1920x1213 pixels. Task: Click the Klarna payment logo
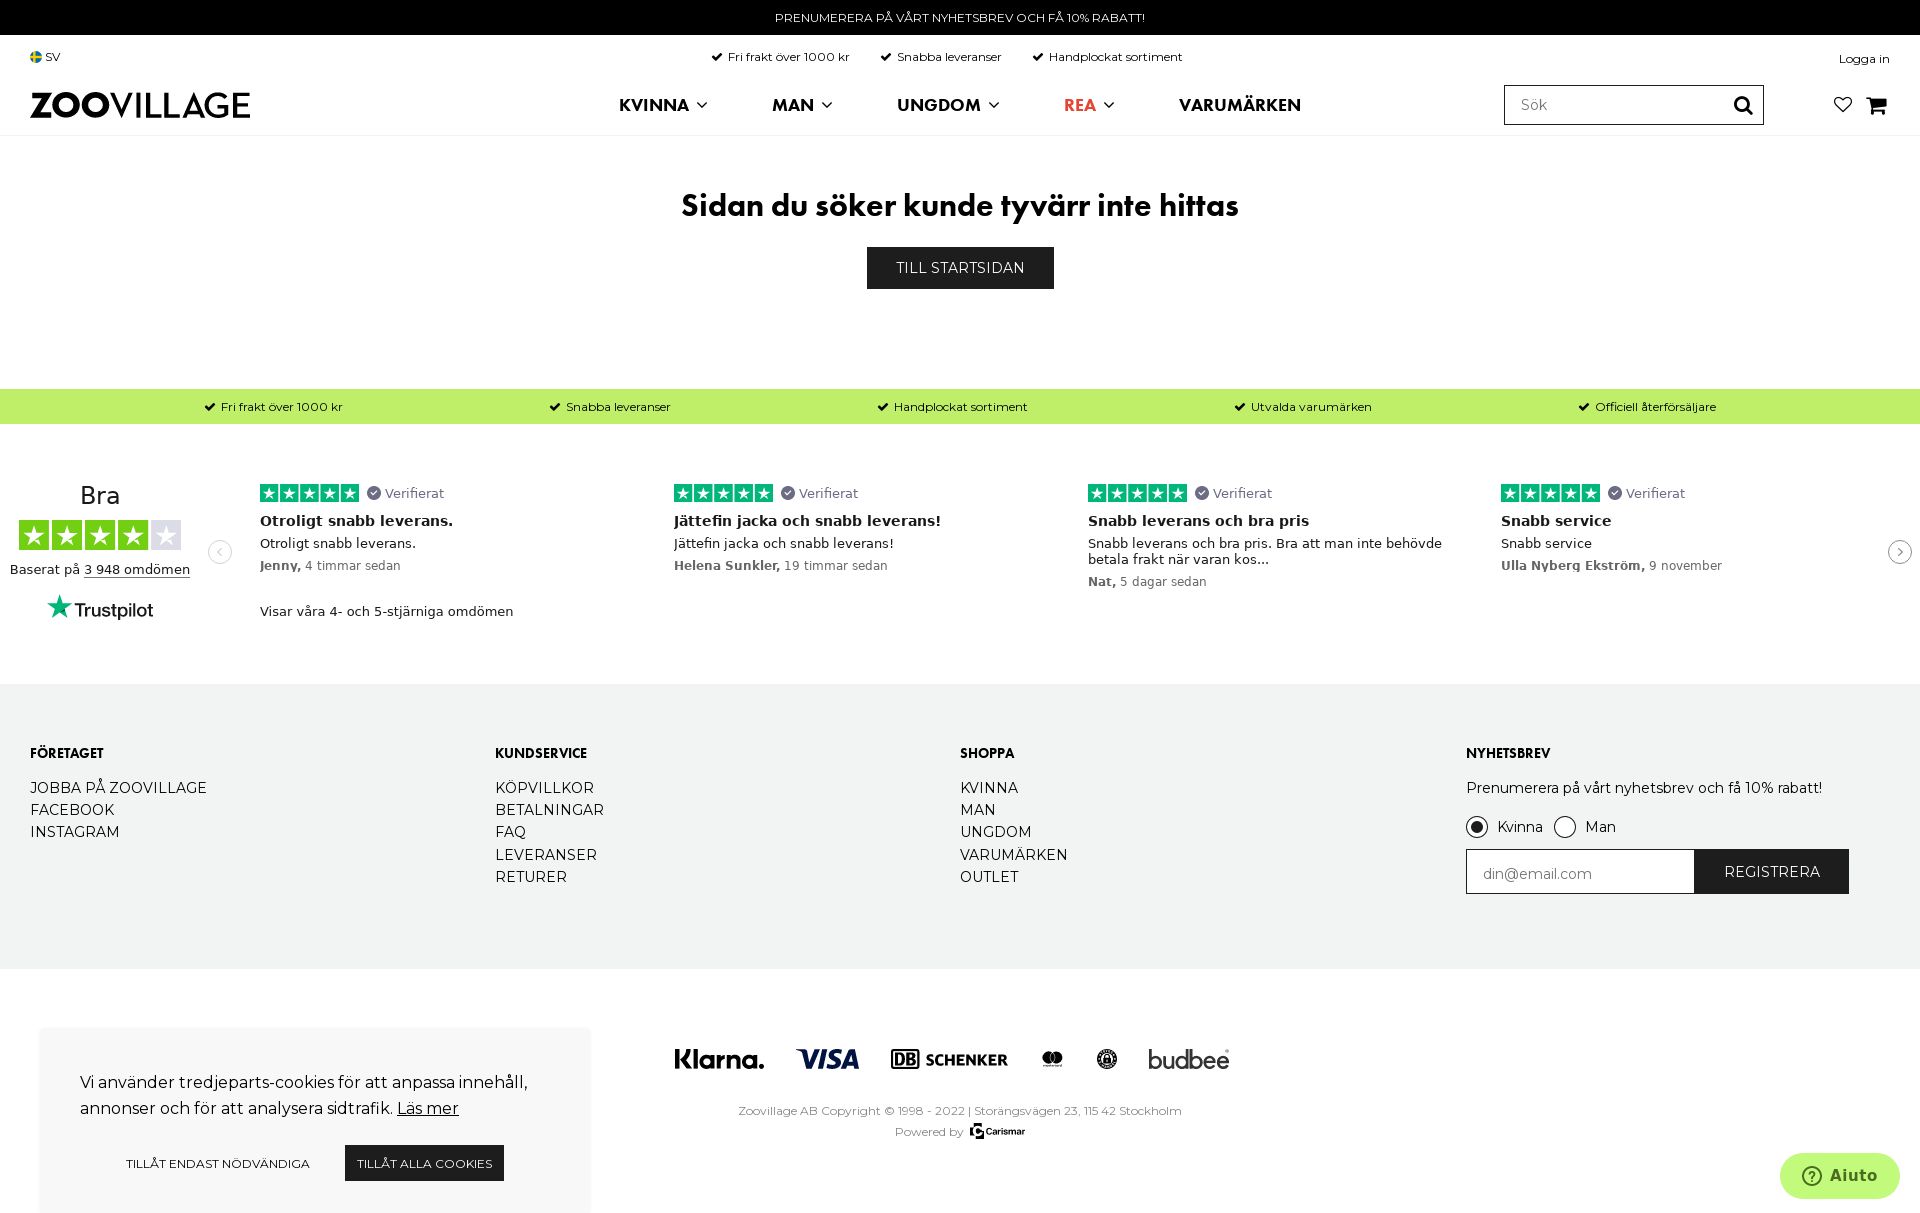719,1059
